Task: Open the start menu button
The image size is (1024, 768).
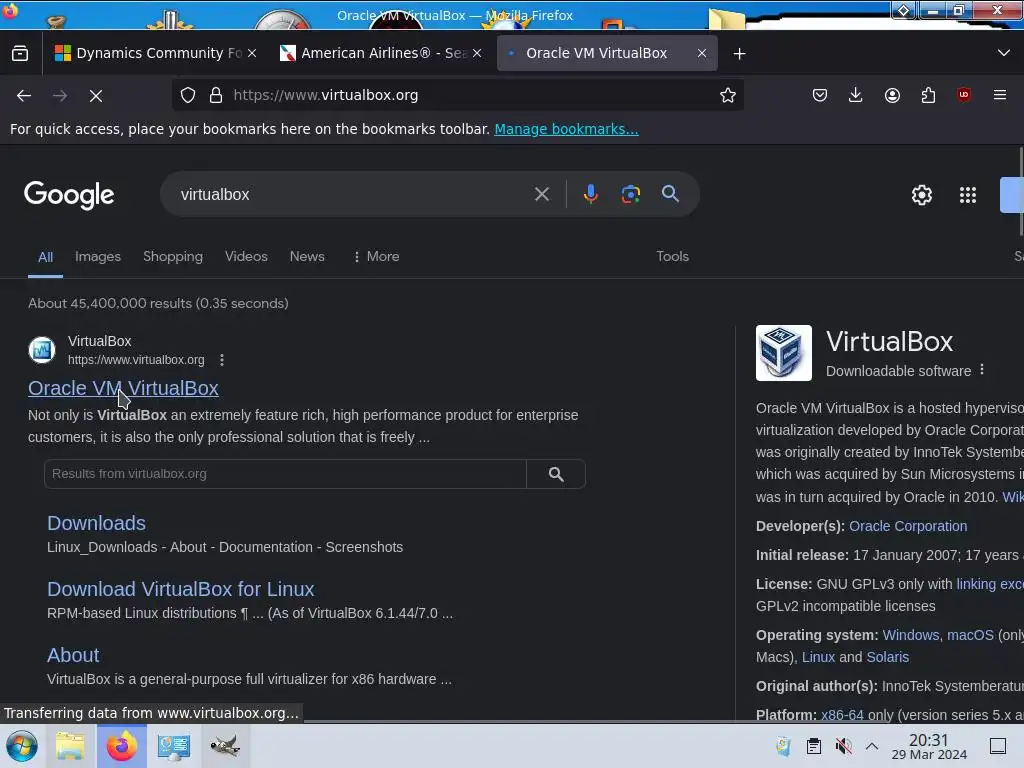Action: (x=22, y=746)
